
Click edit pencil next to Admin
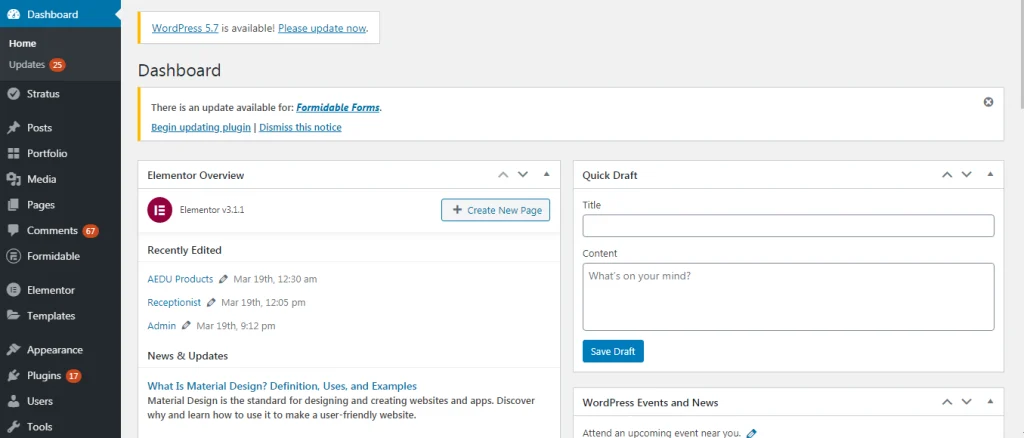[x=186, y=326]
